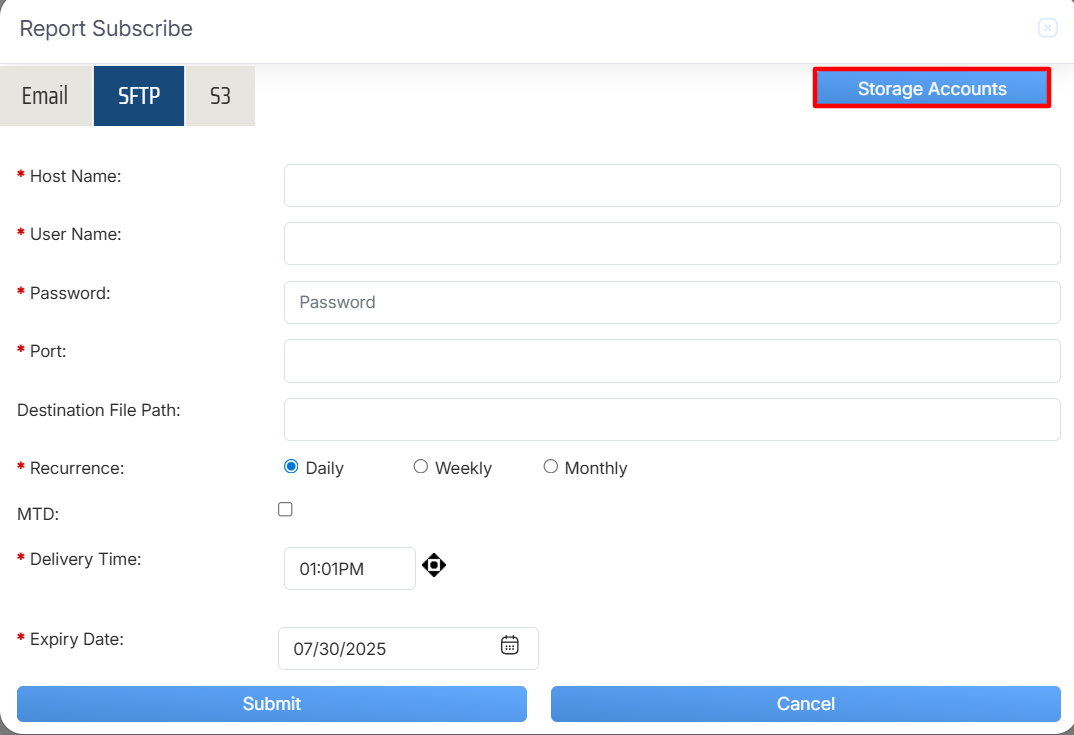1074x735 pixels.
Task: Open the S3 tab
Action: tap(220, 96)
